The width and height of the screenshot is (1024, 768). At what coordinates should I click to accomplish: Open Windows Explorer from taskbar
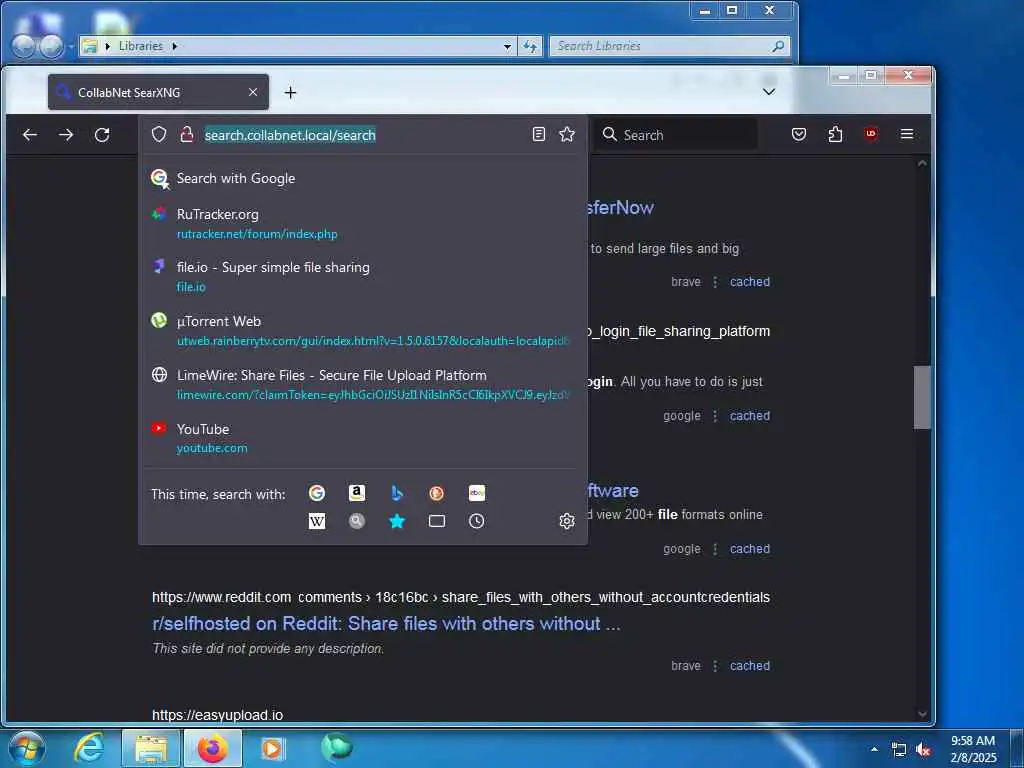(x=151, y=749)
